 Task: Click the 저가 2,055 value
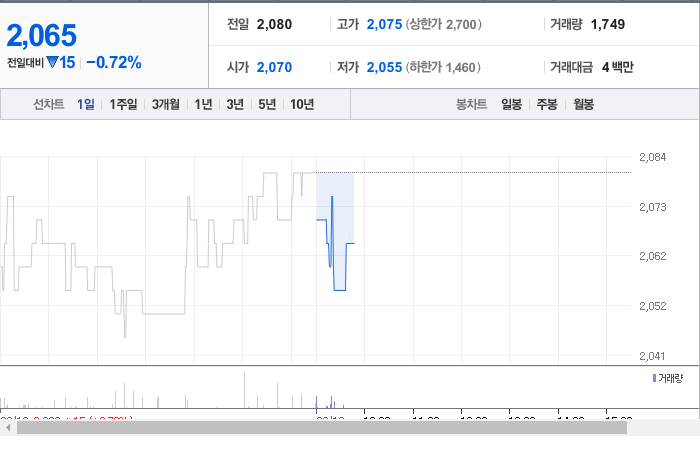pyautogui.click(x=384, y=67)
